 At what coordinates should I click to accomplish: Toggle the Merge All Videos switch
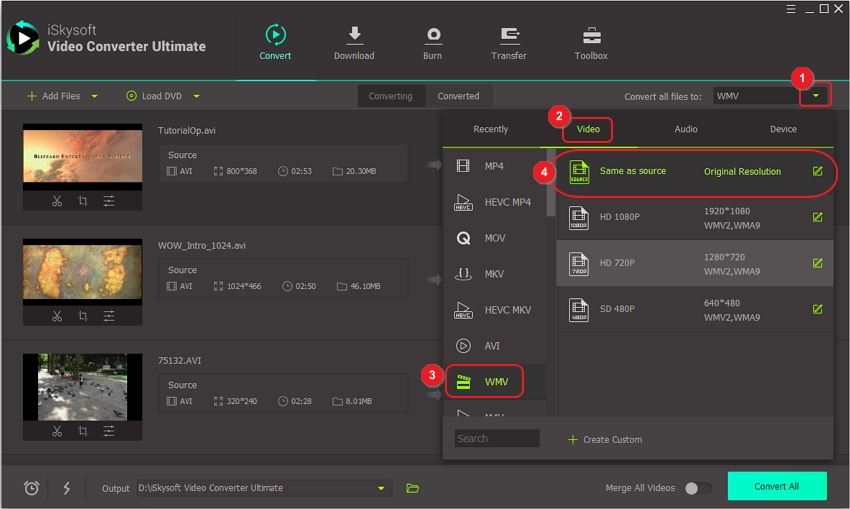[x=697, y=488]
